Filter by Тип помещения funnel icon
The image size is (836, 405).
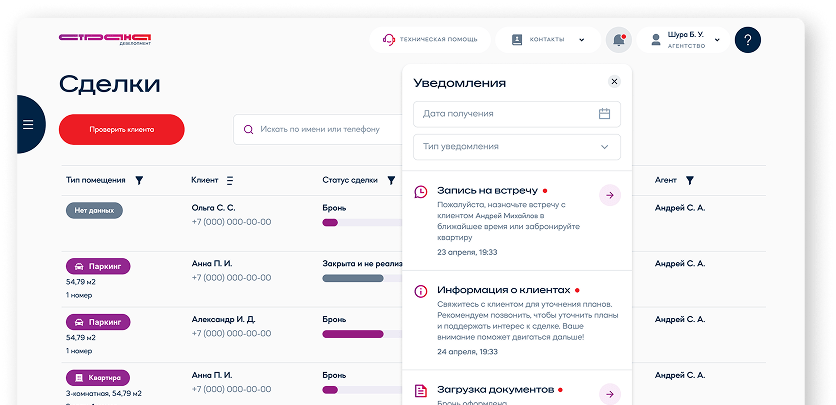[x=139, y=181]
